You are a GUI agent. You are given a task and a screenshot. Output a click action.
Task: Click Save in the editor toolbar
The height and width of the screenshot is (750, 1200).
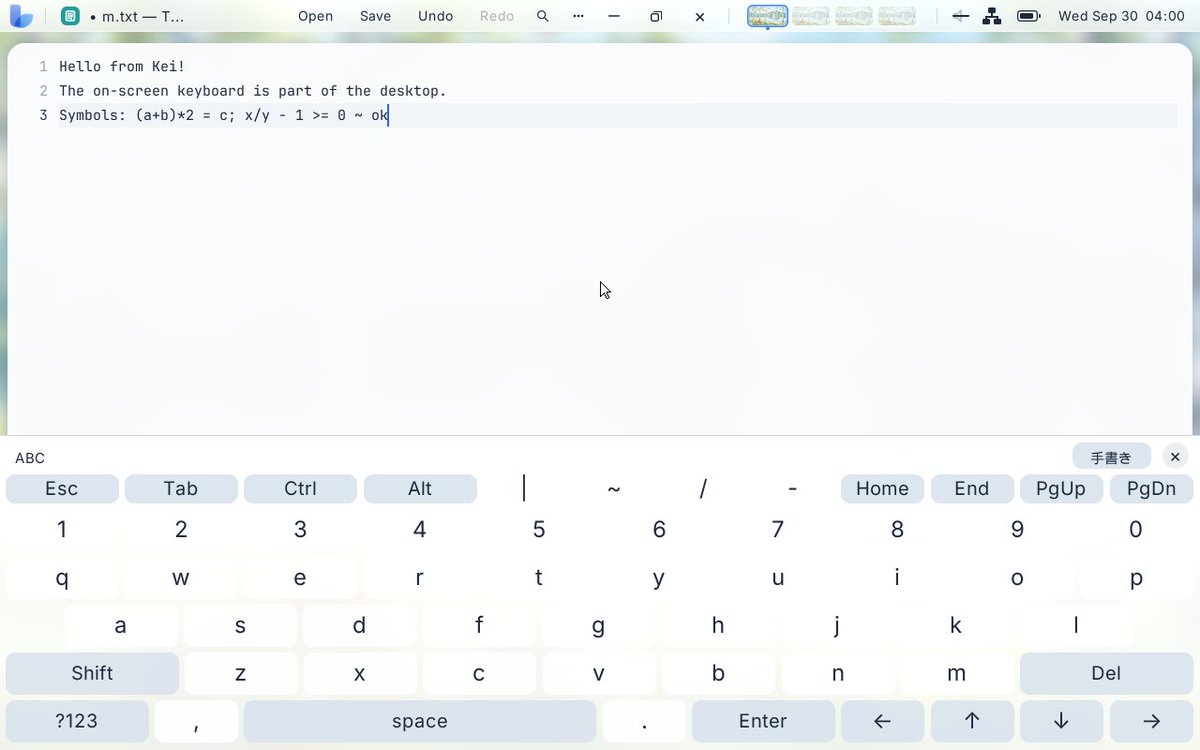(x=375, y=16)
